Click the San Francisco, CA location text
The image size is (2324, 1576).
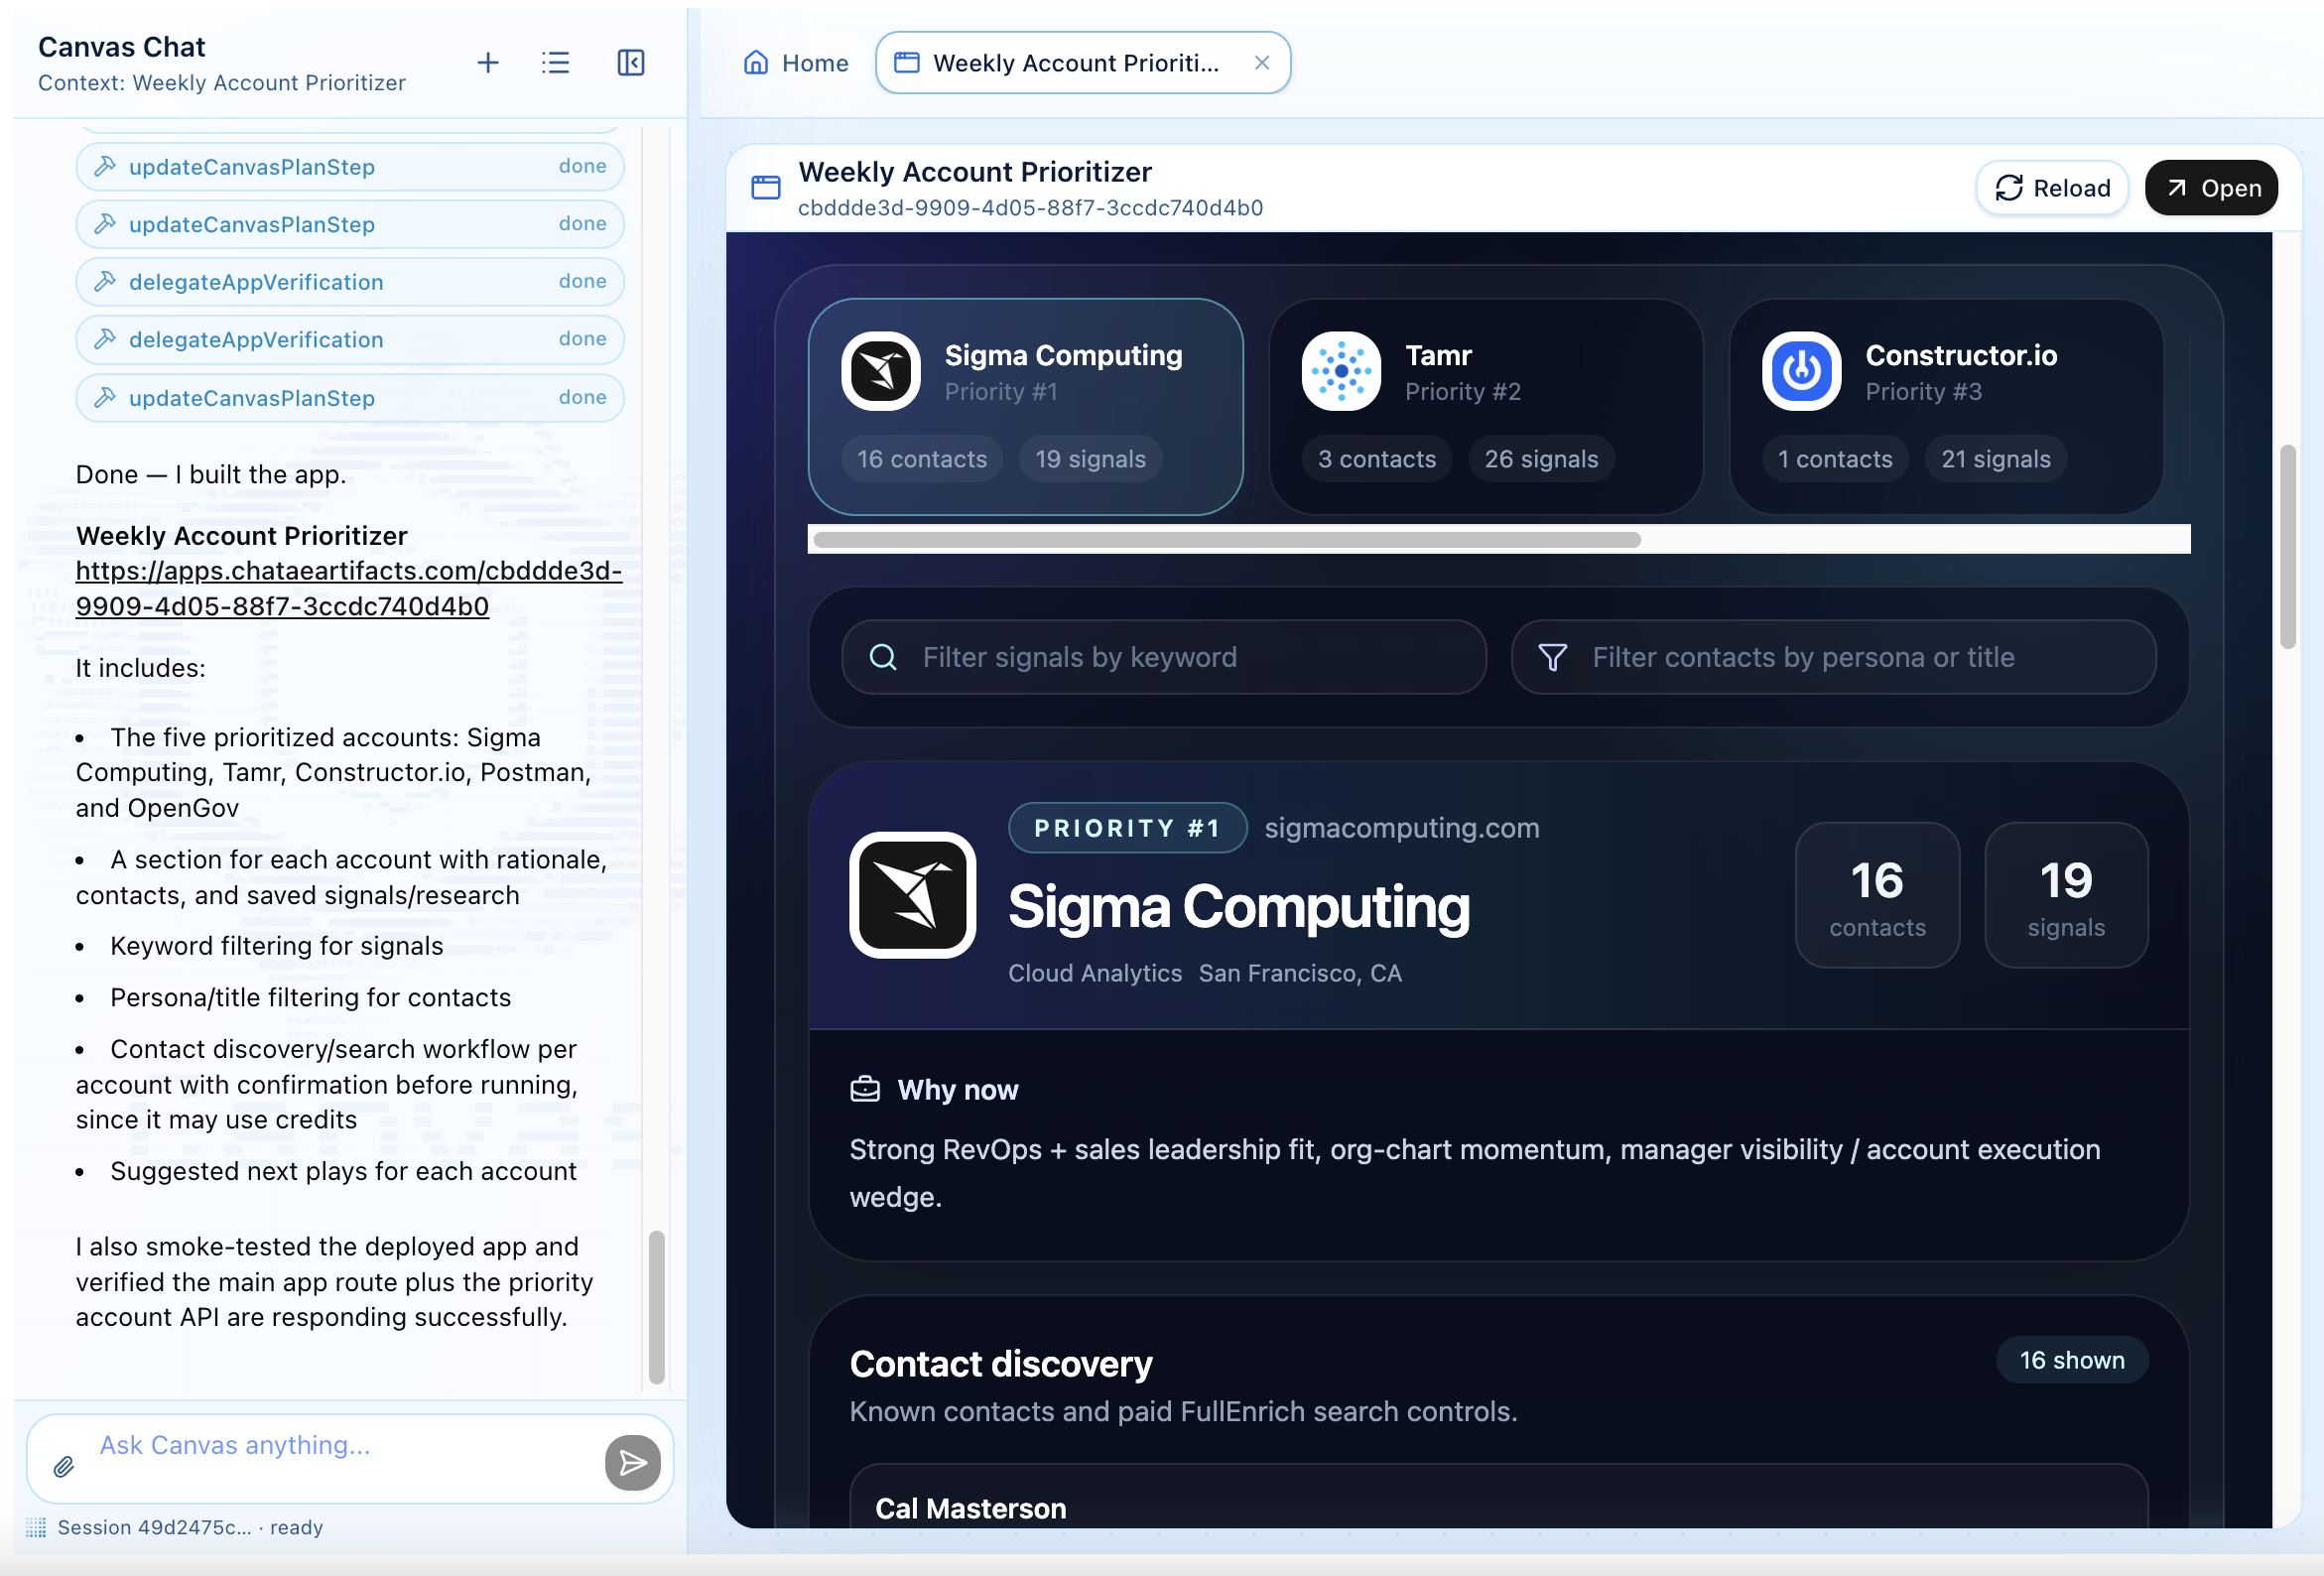(x=1300, y=973)
